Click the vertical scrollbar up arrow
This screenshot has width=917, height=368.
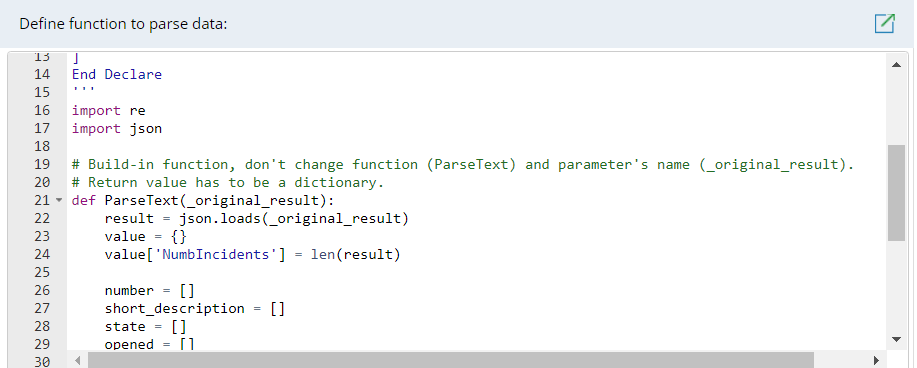tap(896, 65)
